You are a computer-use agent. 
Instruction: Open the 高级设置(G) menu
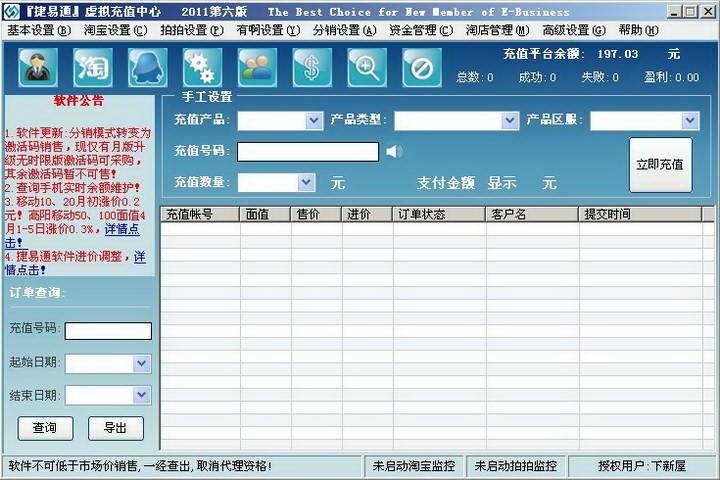pyautogui.click(x=574, y=30)
